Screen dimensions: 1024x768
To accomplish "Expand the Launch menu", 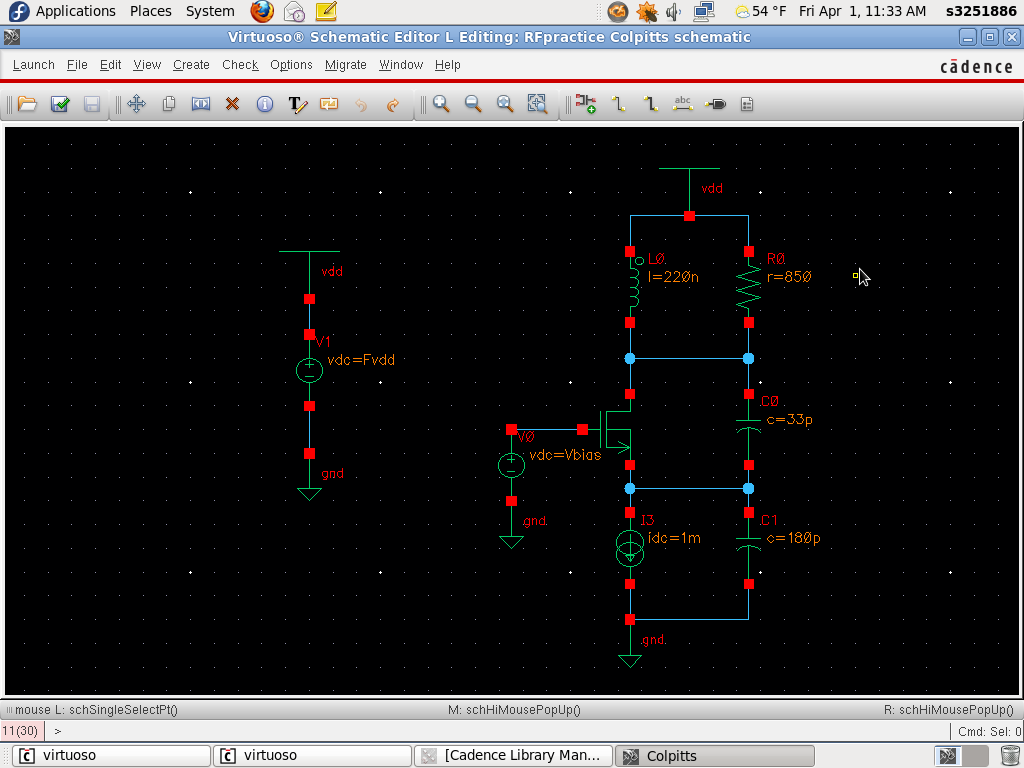I will click(33, 65).
